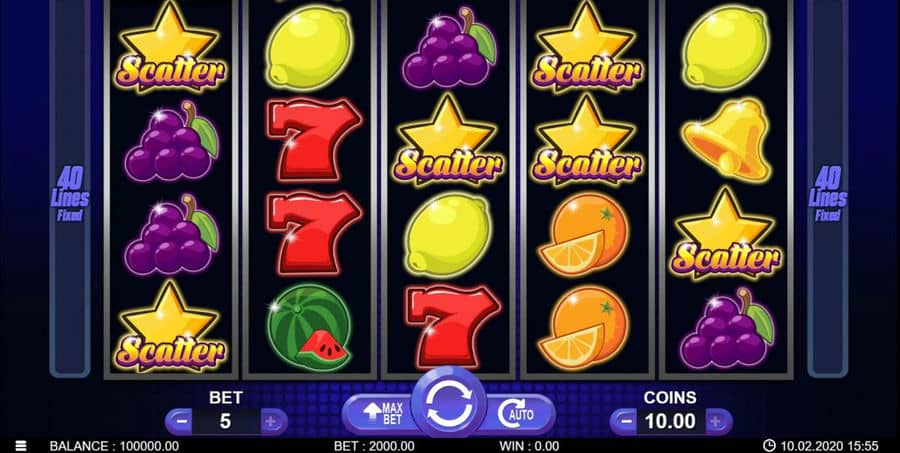Increase the bet with plus button
The height and width of the screenshot is (453, 900).
[x=271, y=422]
